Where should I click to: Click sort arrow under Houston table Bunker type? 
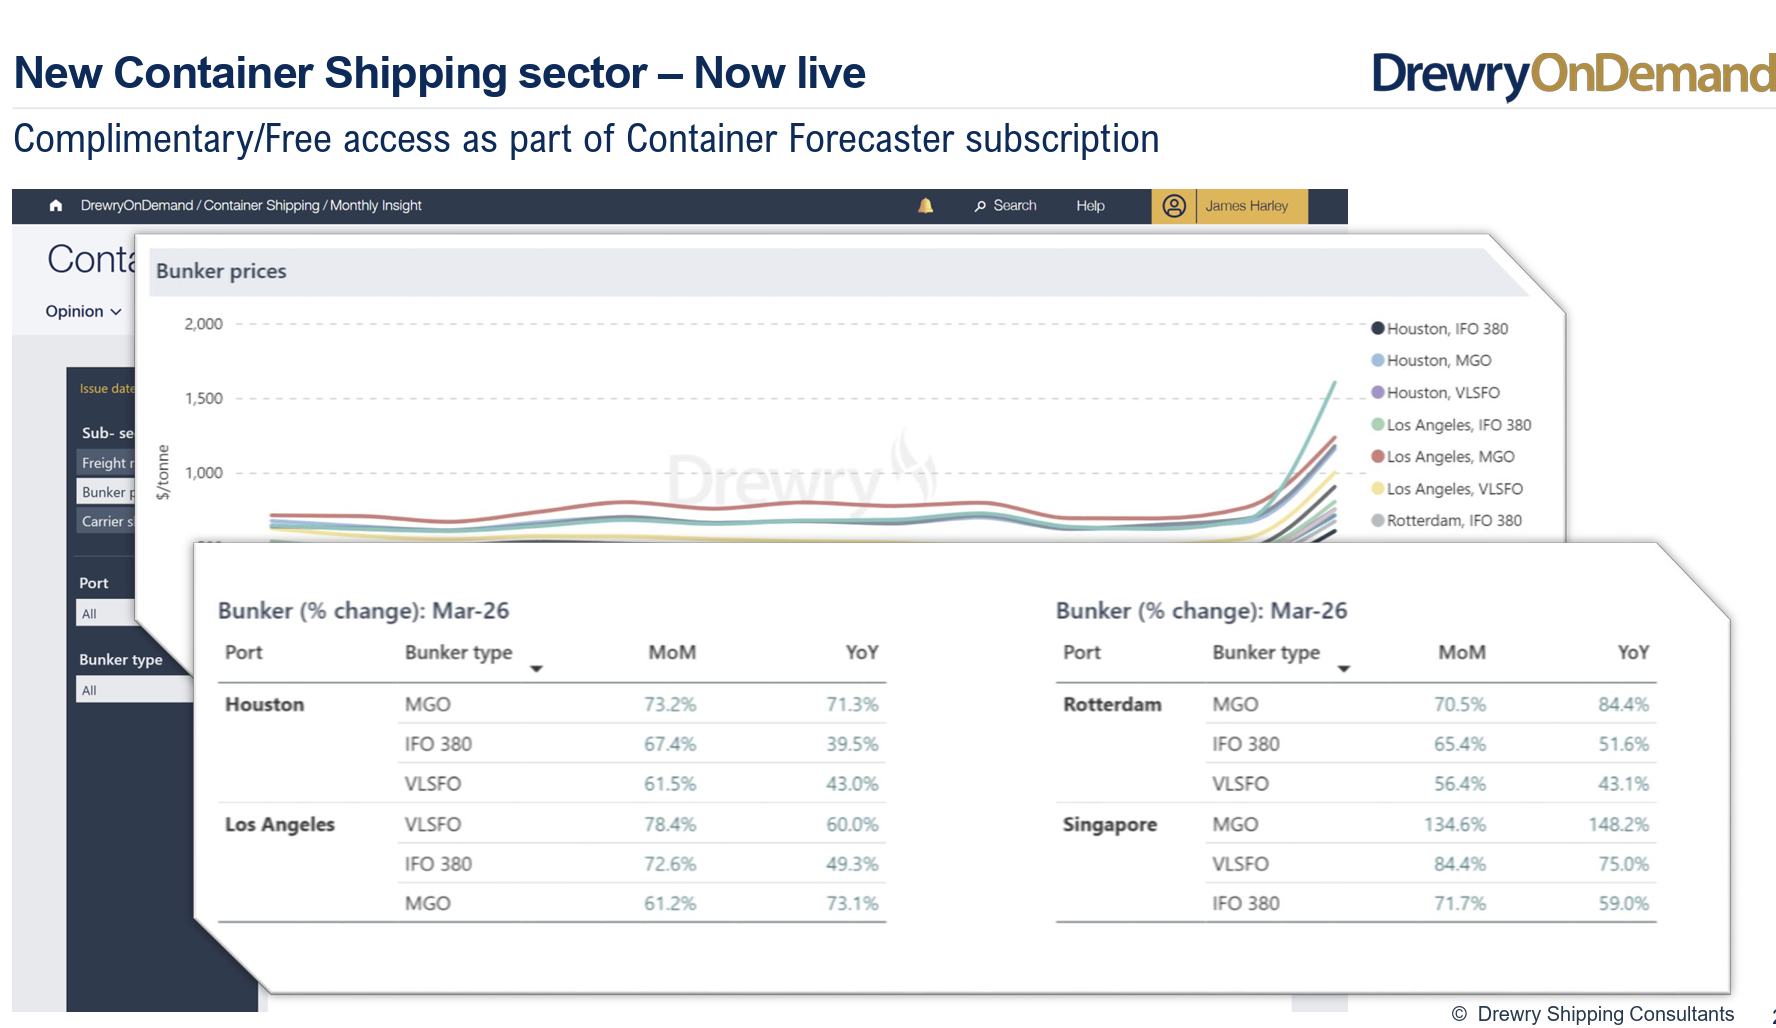coord(536,669)
